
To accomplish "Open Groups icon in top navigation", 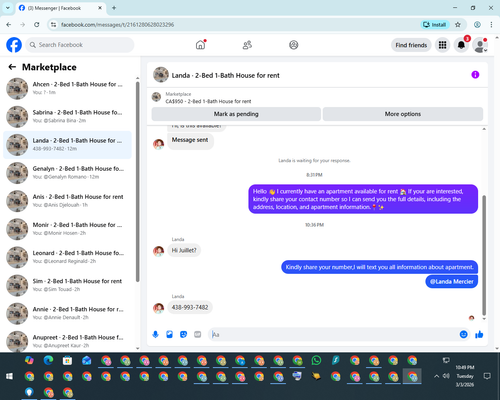I will click(293, 45).
